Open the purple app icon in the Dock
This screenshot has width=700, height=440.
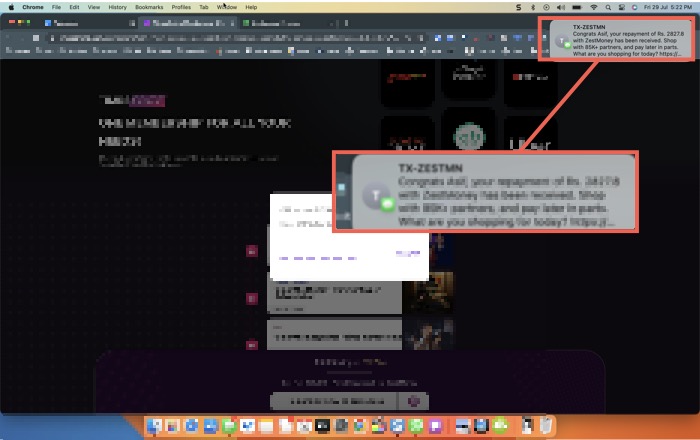(435, 426)
